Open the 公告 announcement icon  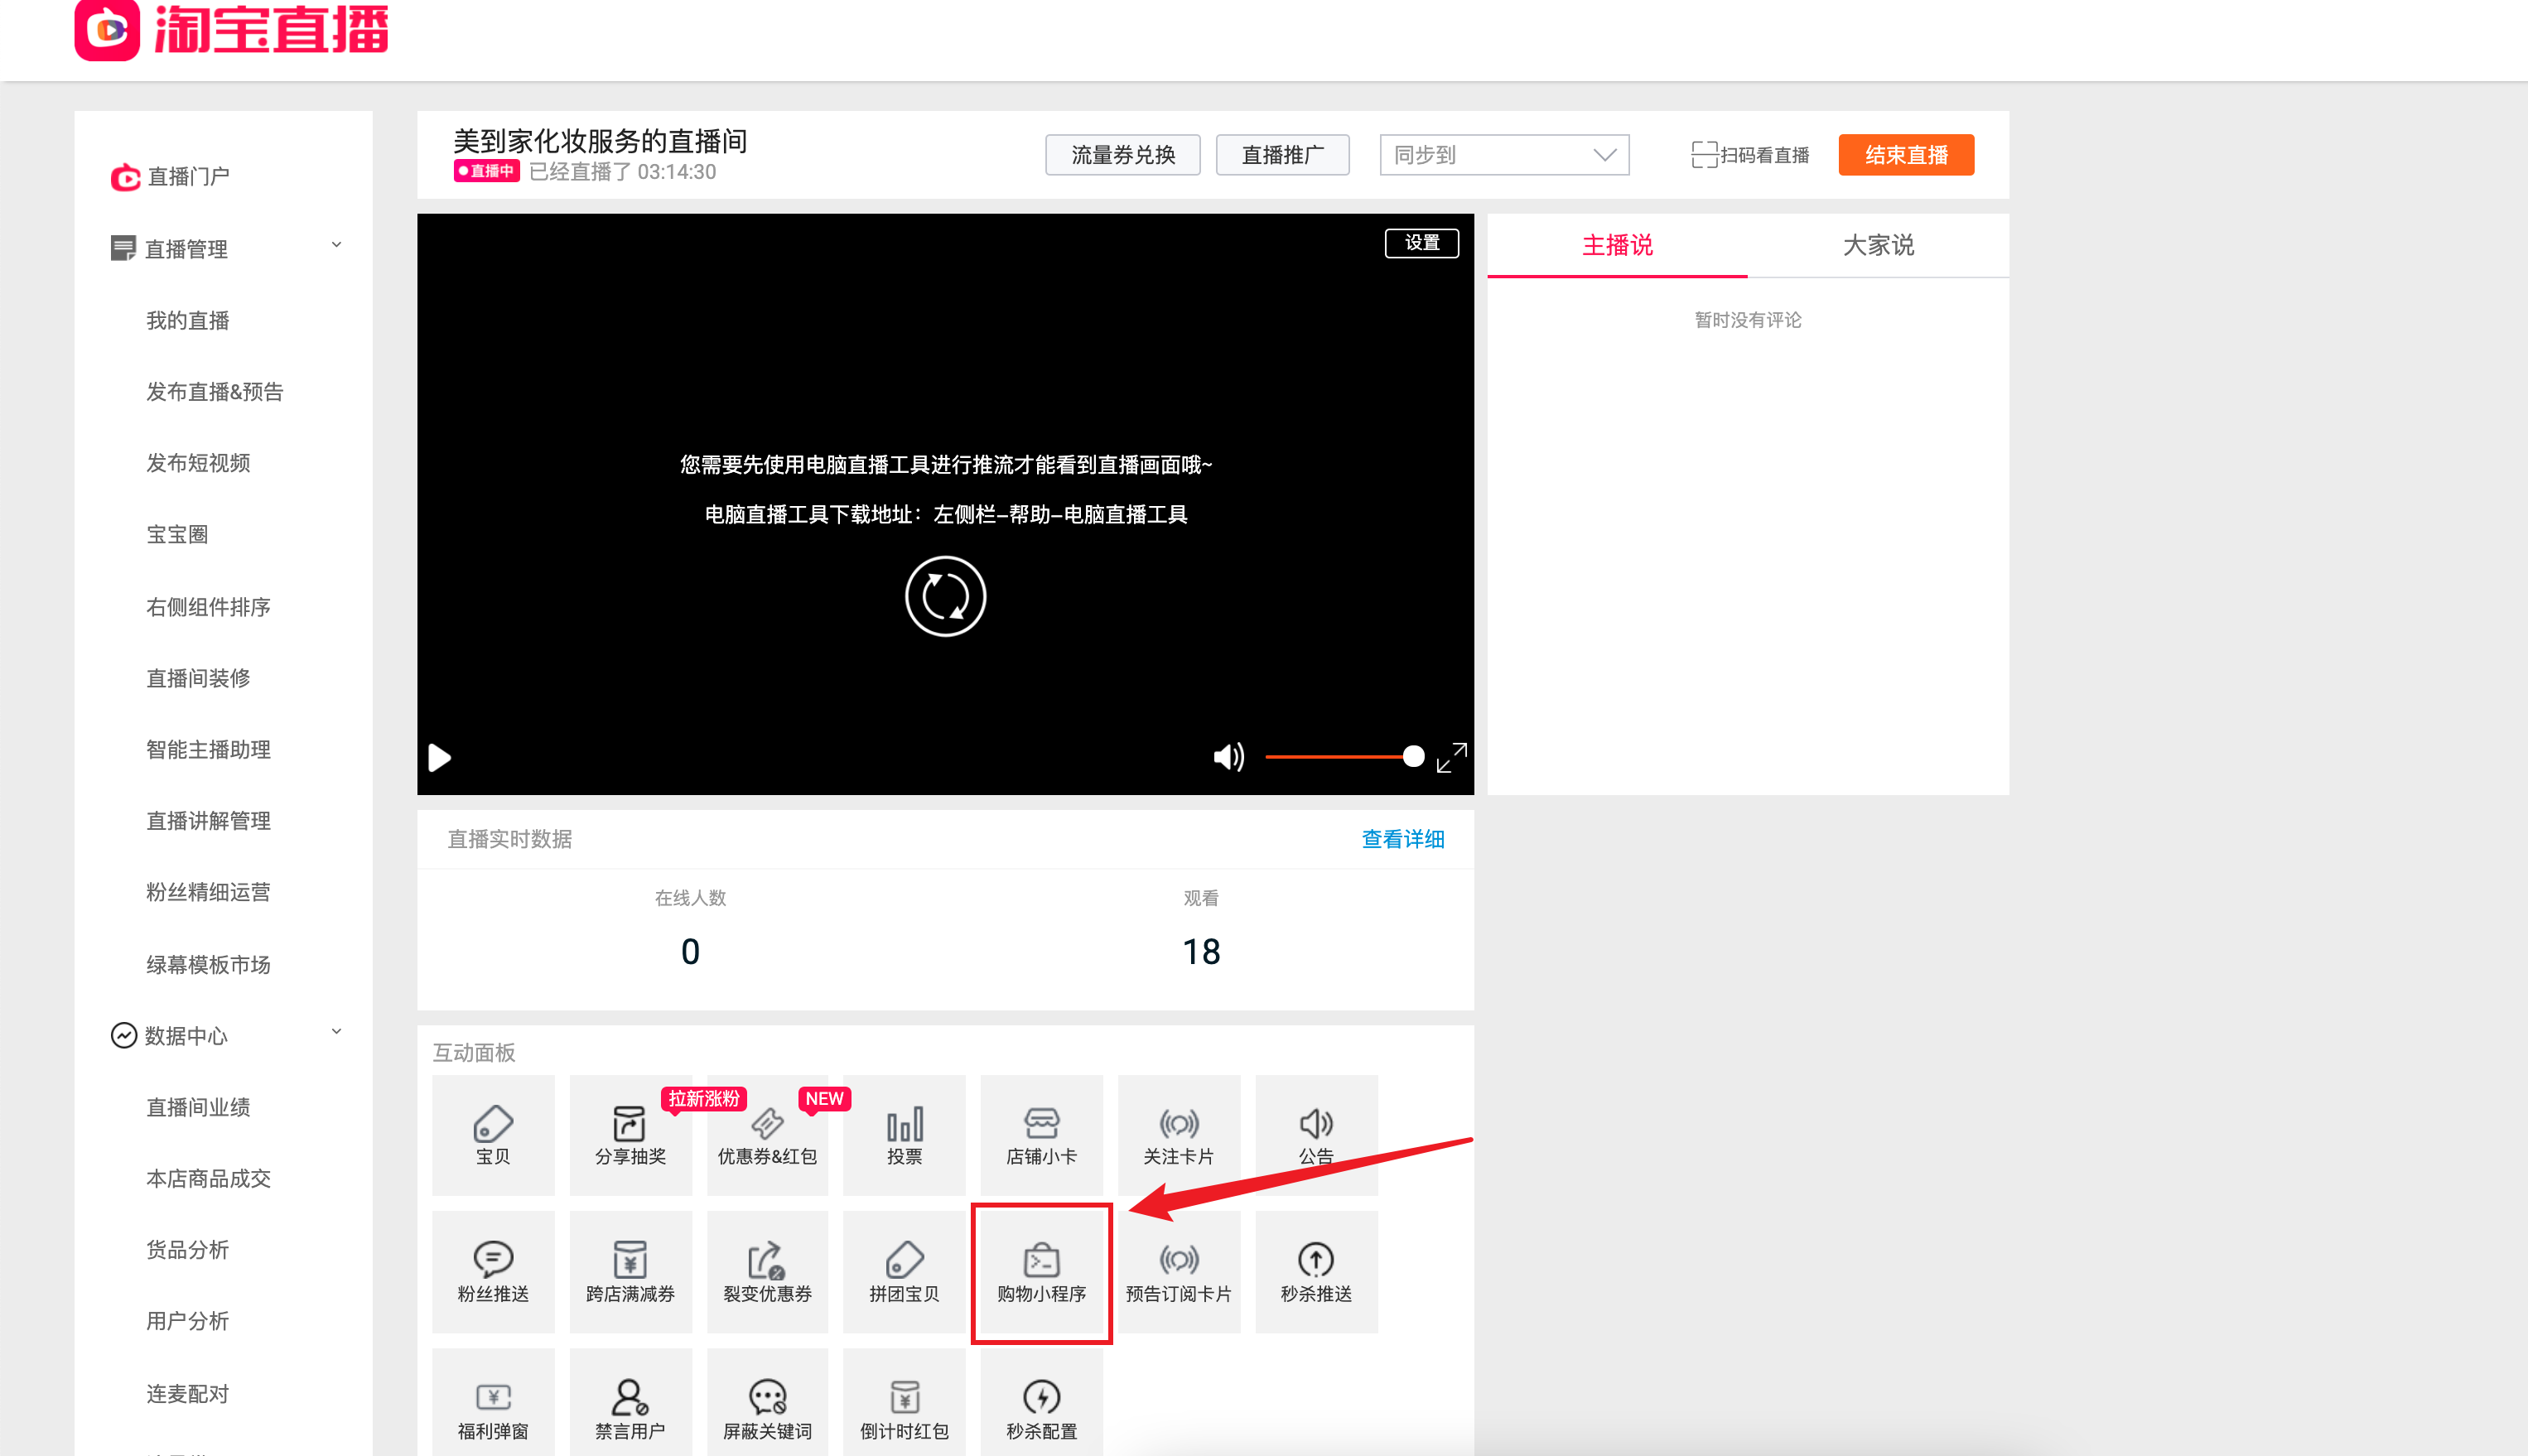[1316, 1134]
